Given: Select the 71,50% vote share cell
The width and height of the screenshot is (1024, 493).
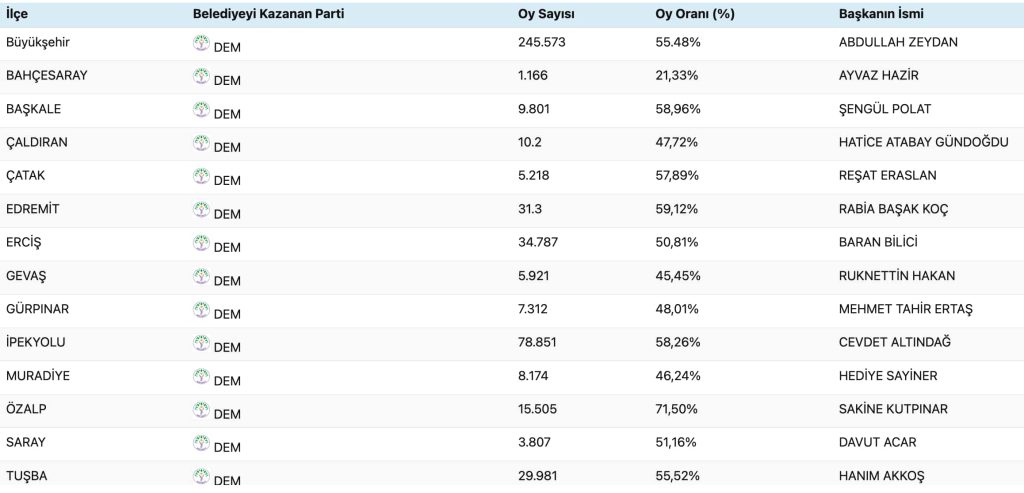Looking at the screenshot, I should click(670, 409).
